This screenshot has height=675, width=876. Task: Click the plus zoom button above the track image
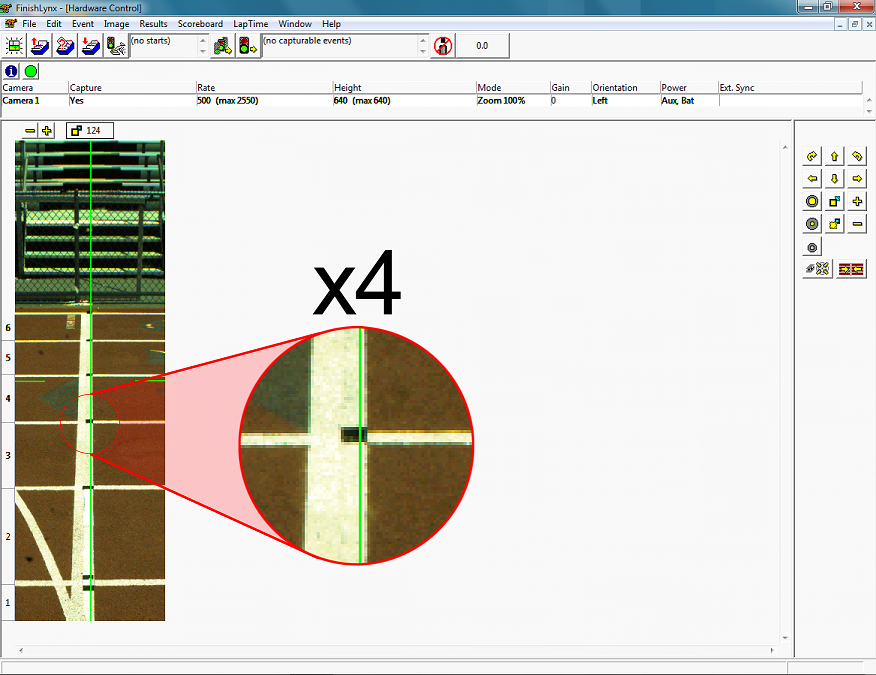(45, 130)
